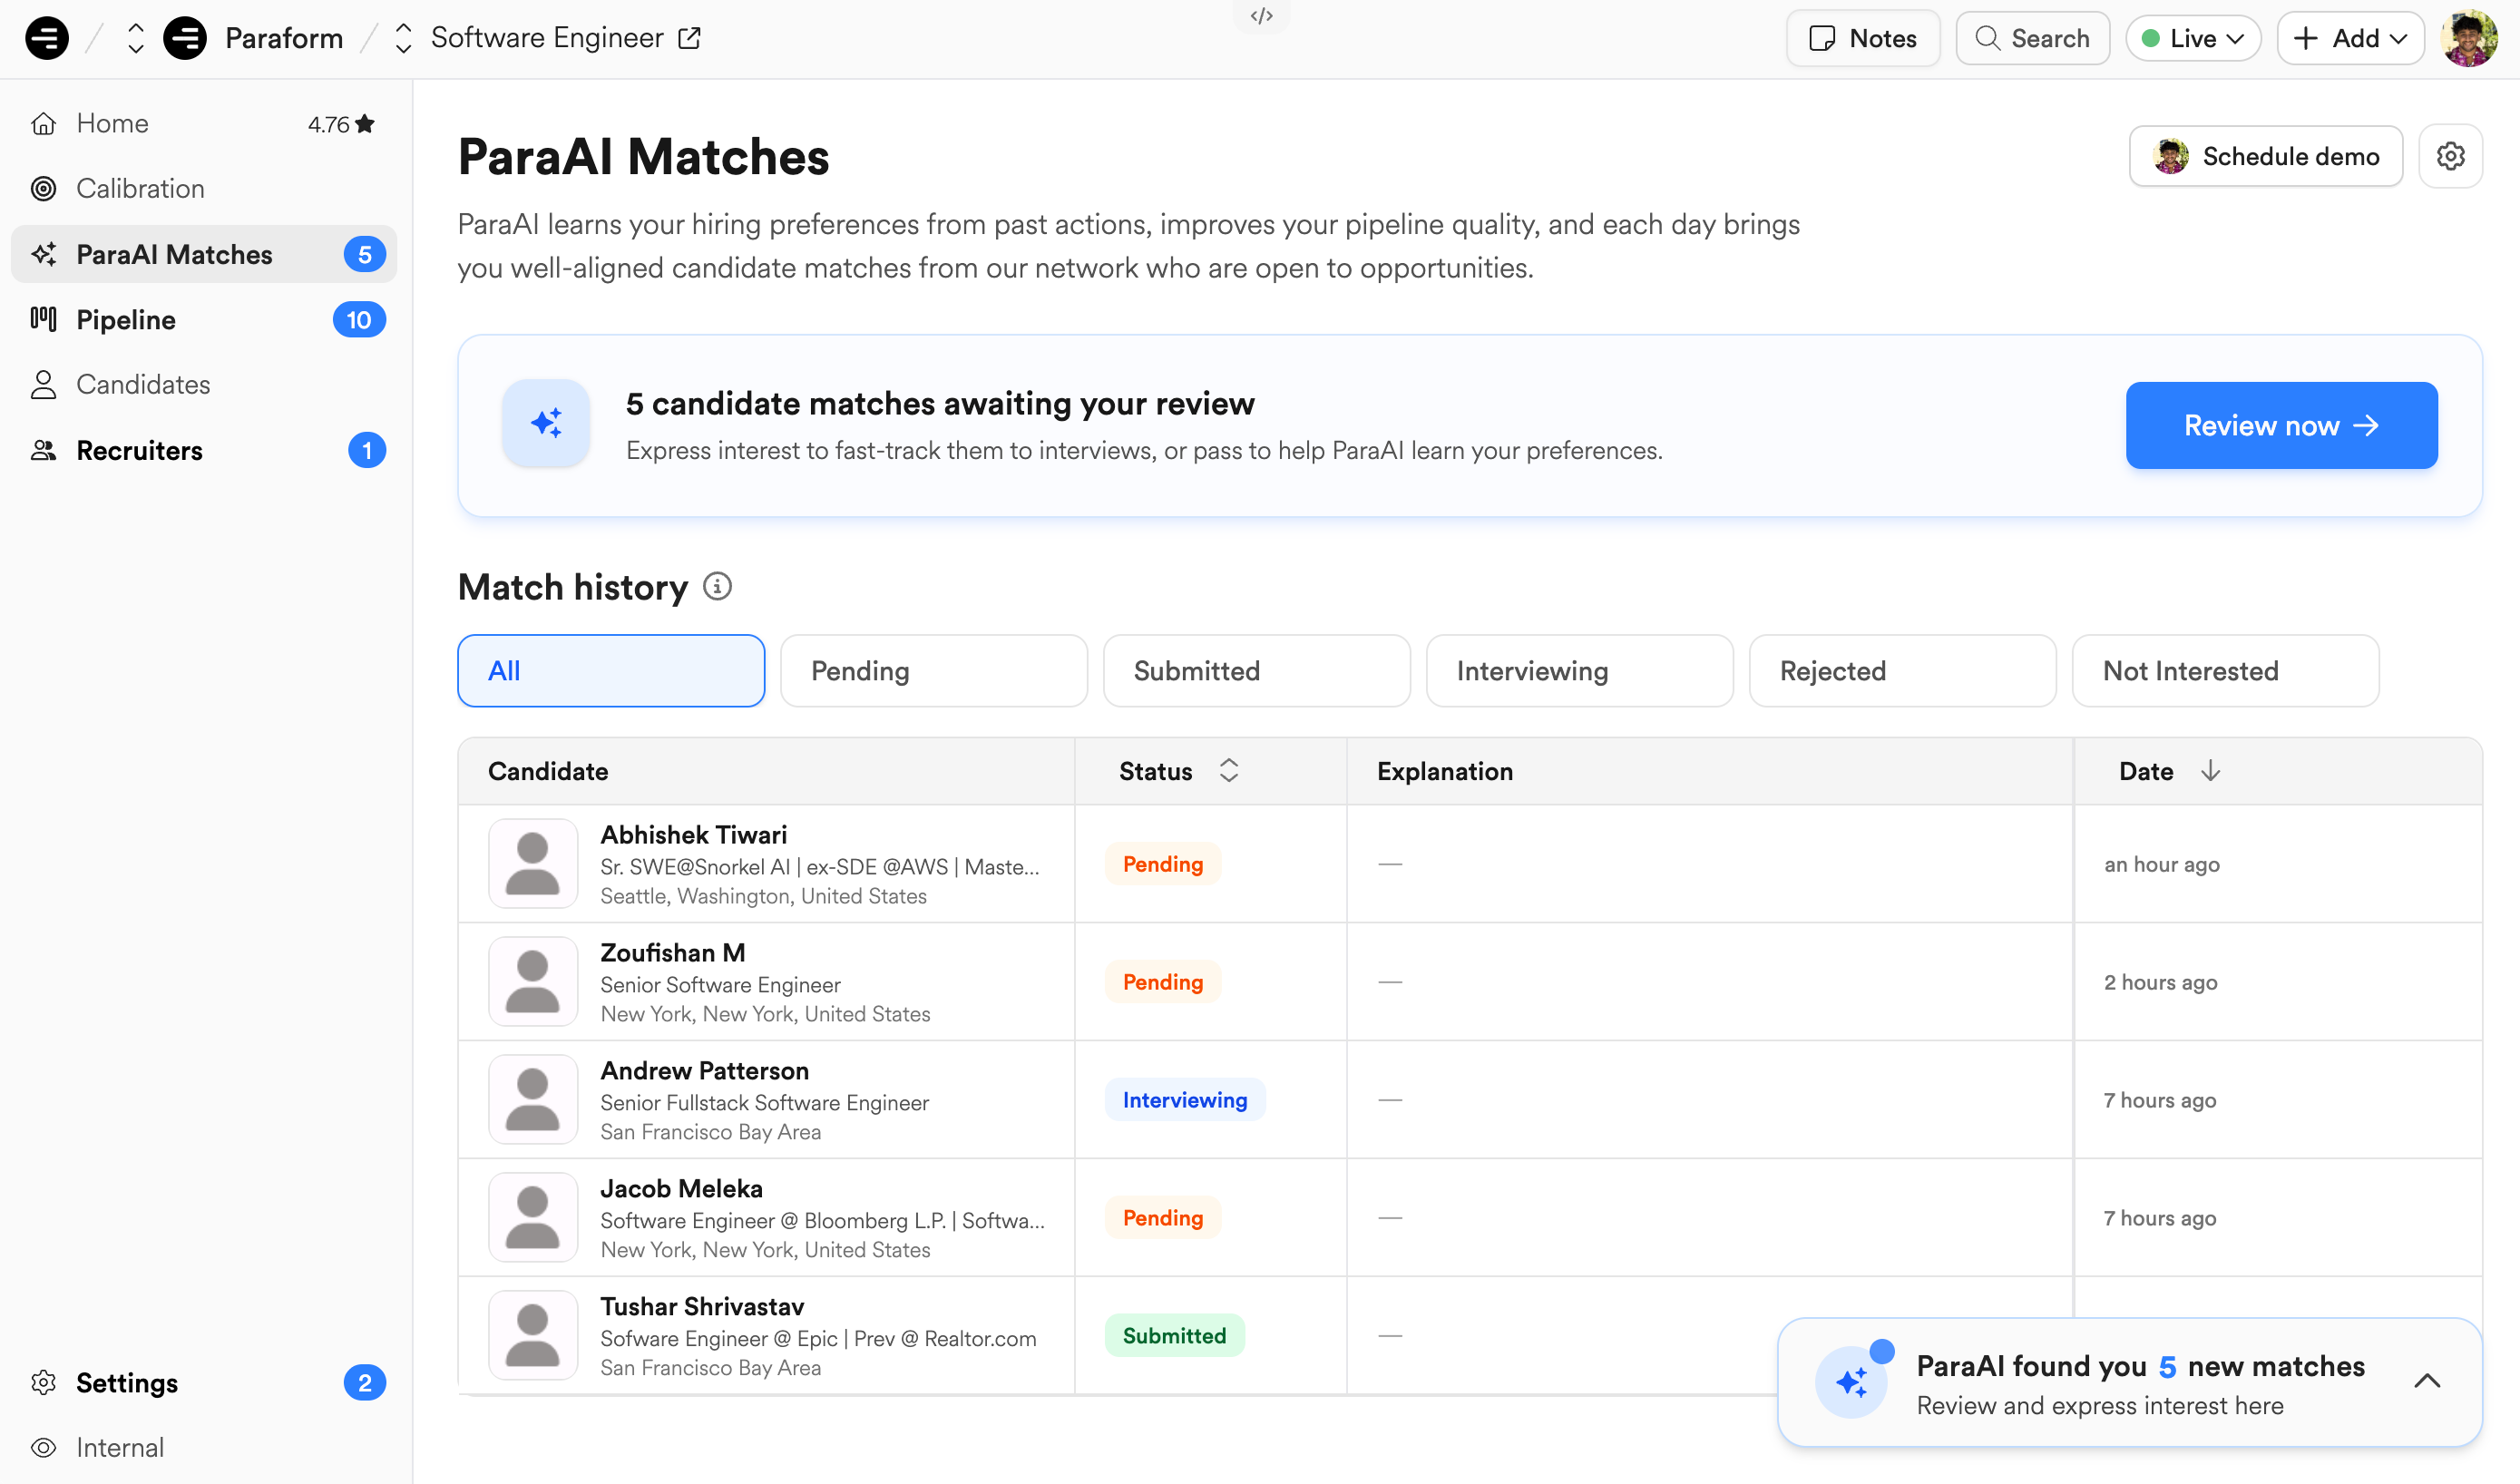
Task: Open Andrew Patterson's candidate name
Action: [x=704, y=1071]
